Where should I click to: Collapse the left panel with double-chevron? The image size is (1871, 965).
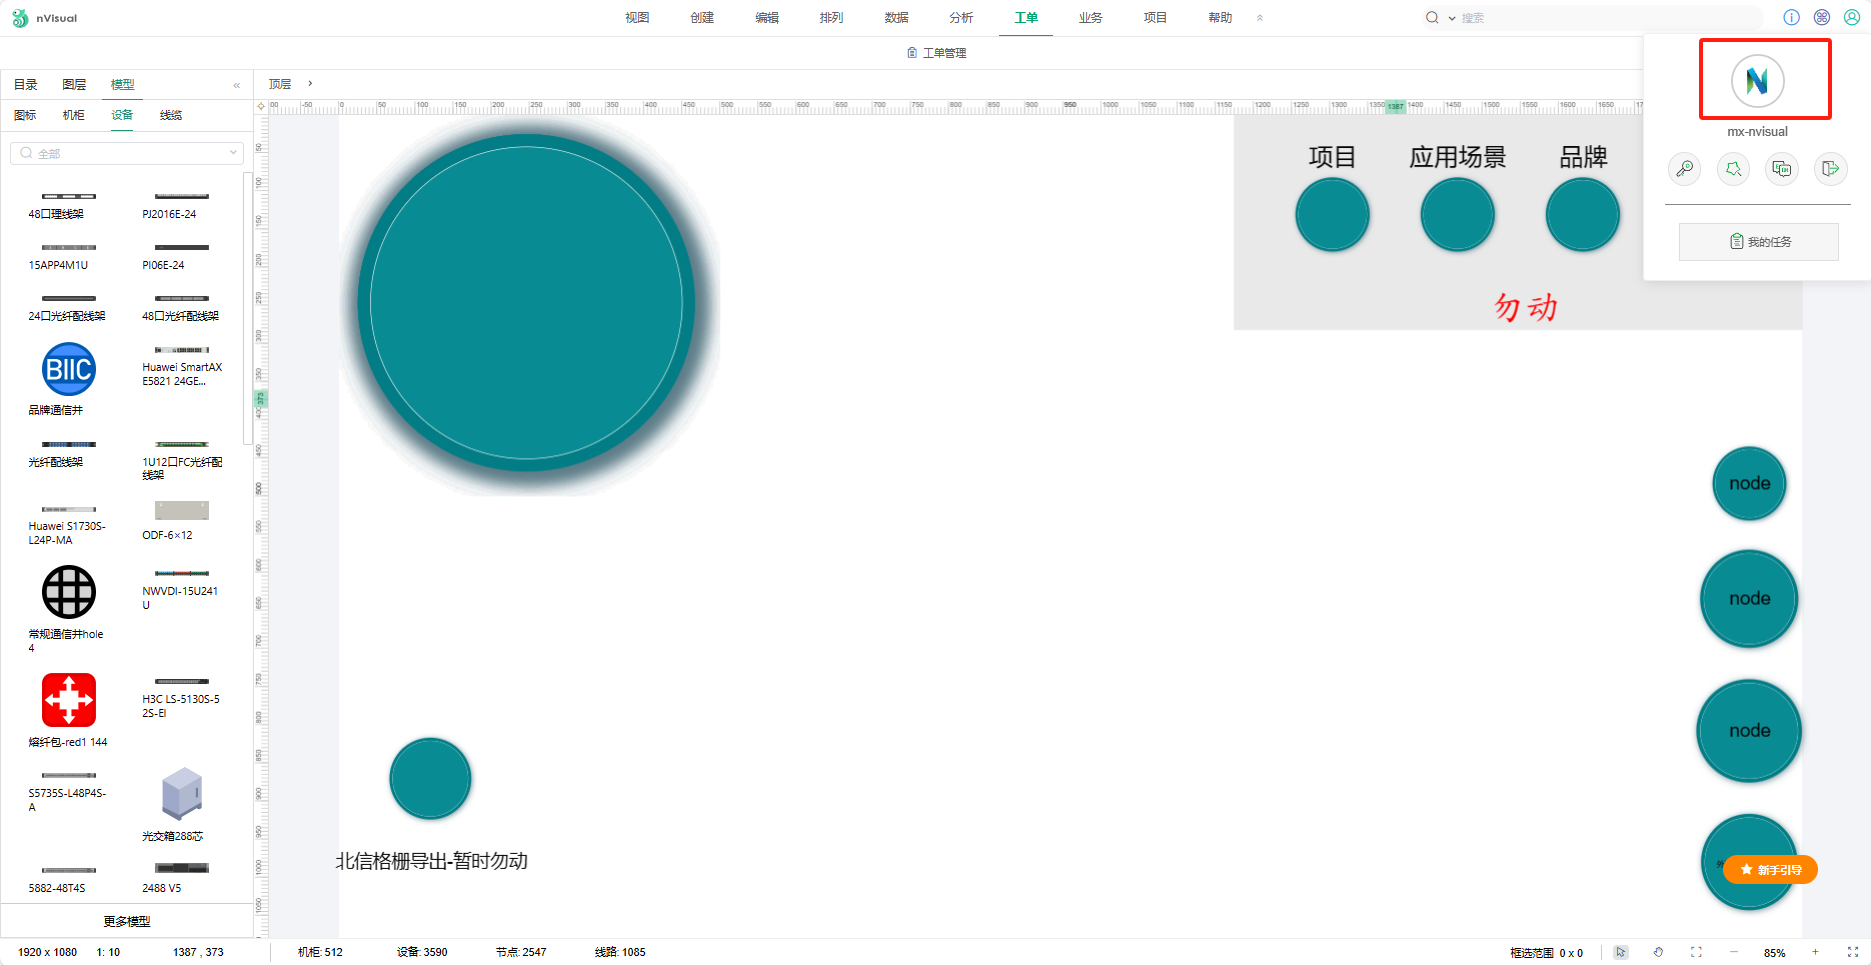point(237,85)
